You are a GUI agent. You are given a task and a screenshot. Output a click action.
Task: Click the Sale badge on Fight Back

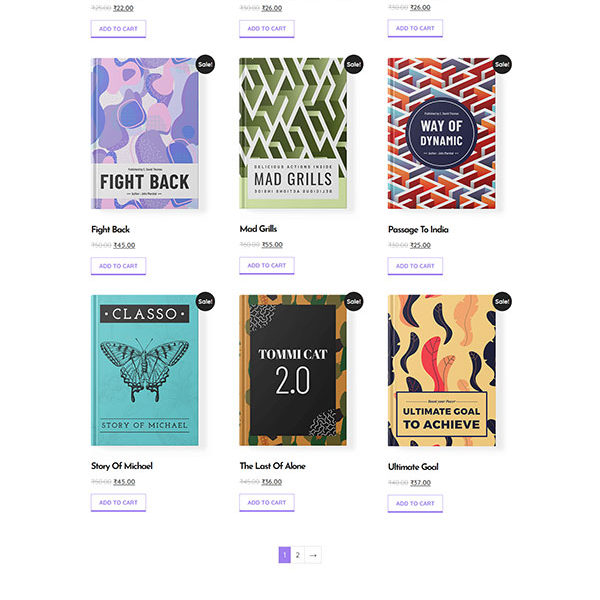(x=205, y=64)
